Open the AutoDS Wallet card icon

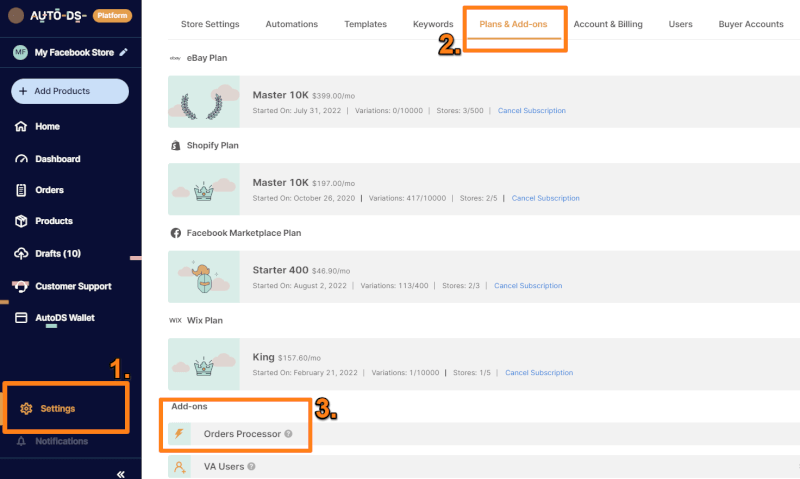(x=21, y=318)
